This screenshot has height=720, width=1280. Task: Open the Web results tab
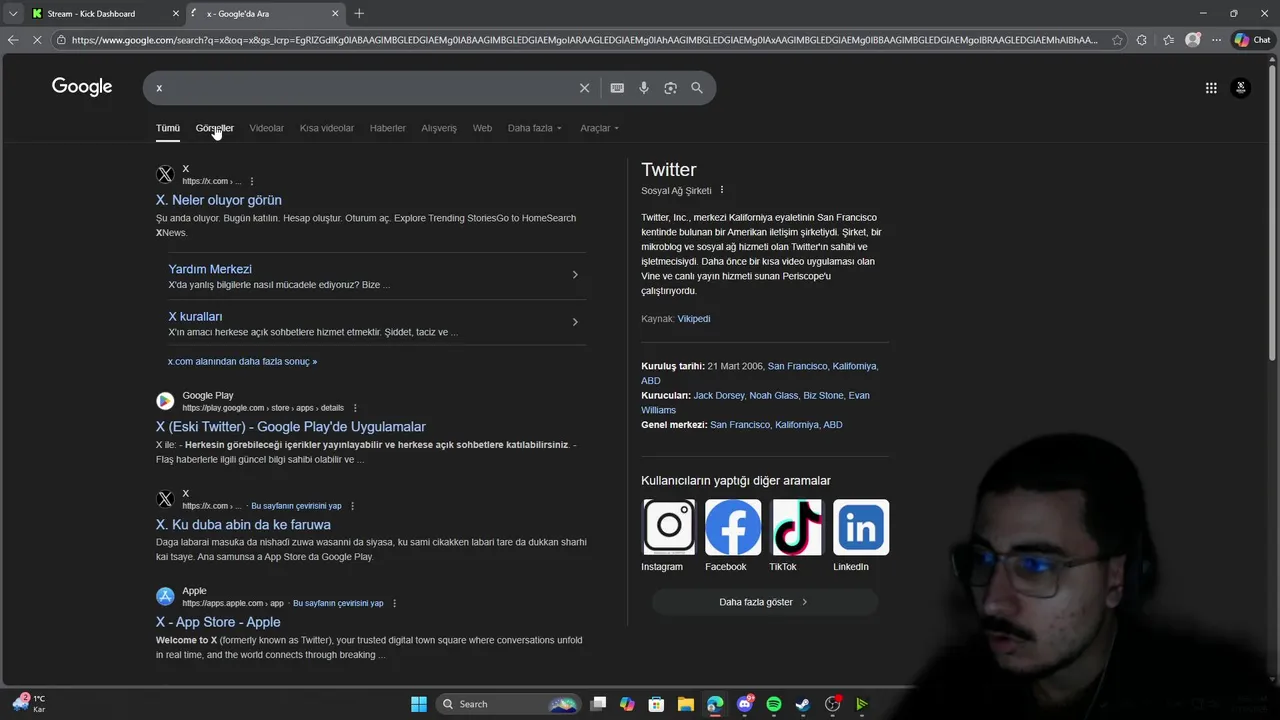tap(482, 128)
